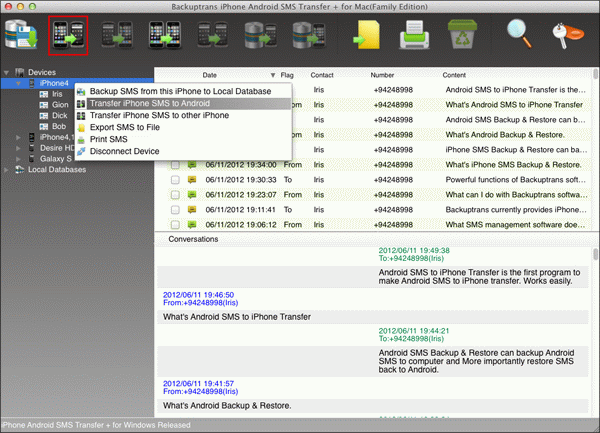Viewport: 600px width, 433px height.
Task: Click message 'What's Android SMS to iPhone Transfer' in conversation
Action: click(x=237, y=317)
